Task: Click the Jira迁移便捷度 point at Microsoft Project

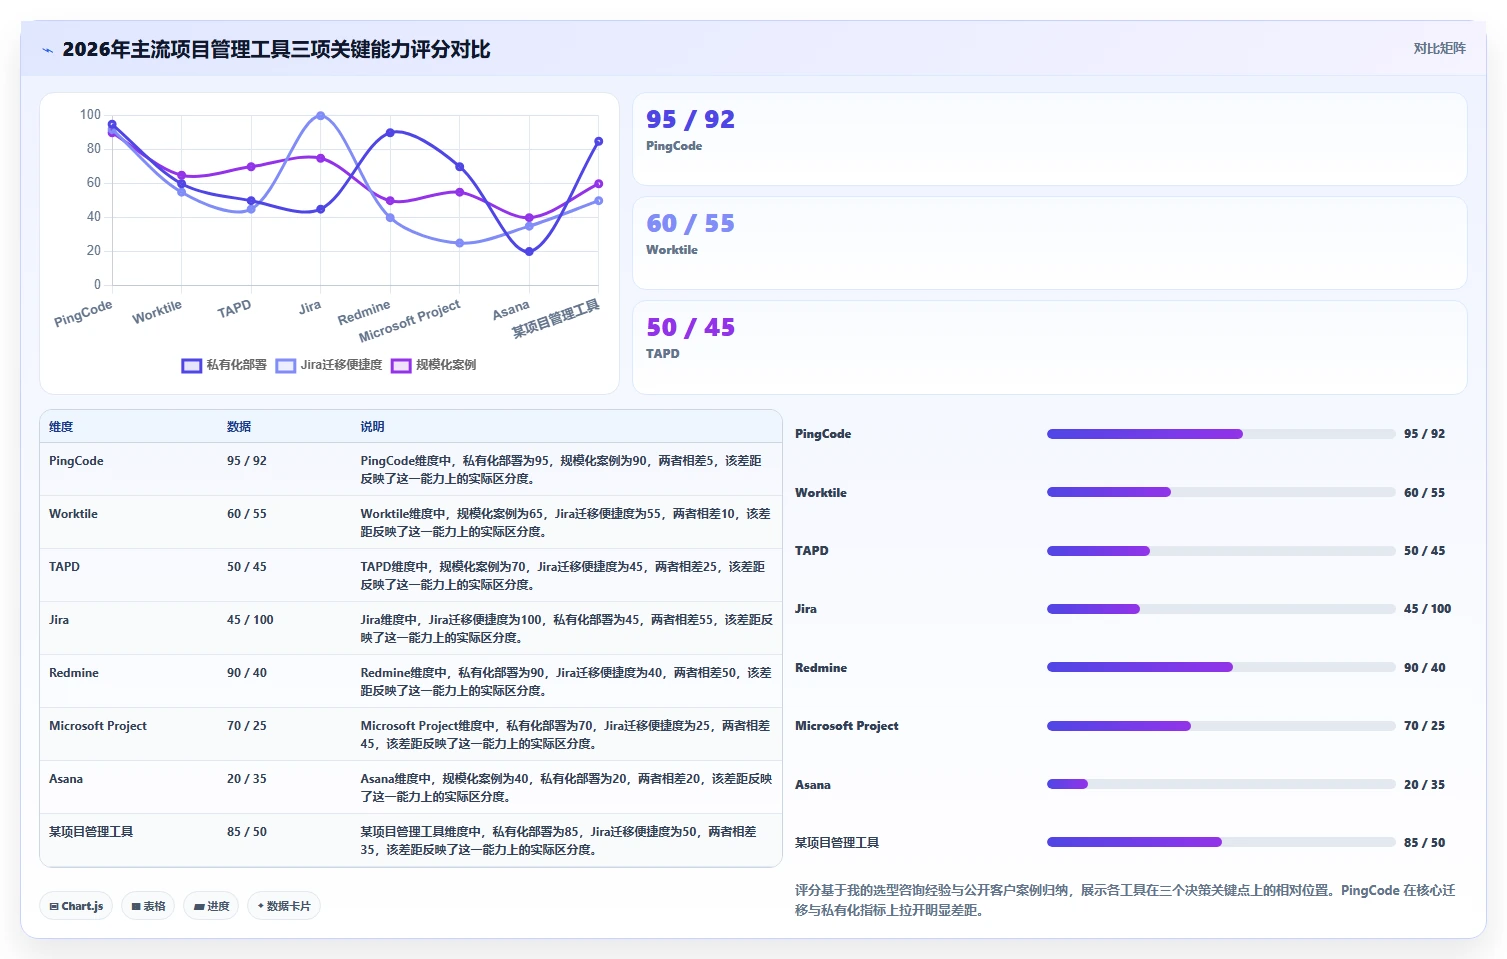Action: click(x=460, y=243)
